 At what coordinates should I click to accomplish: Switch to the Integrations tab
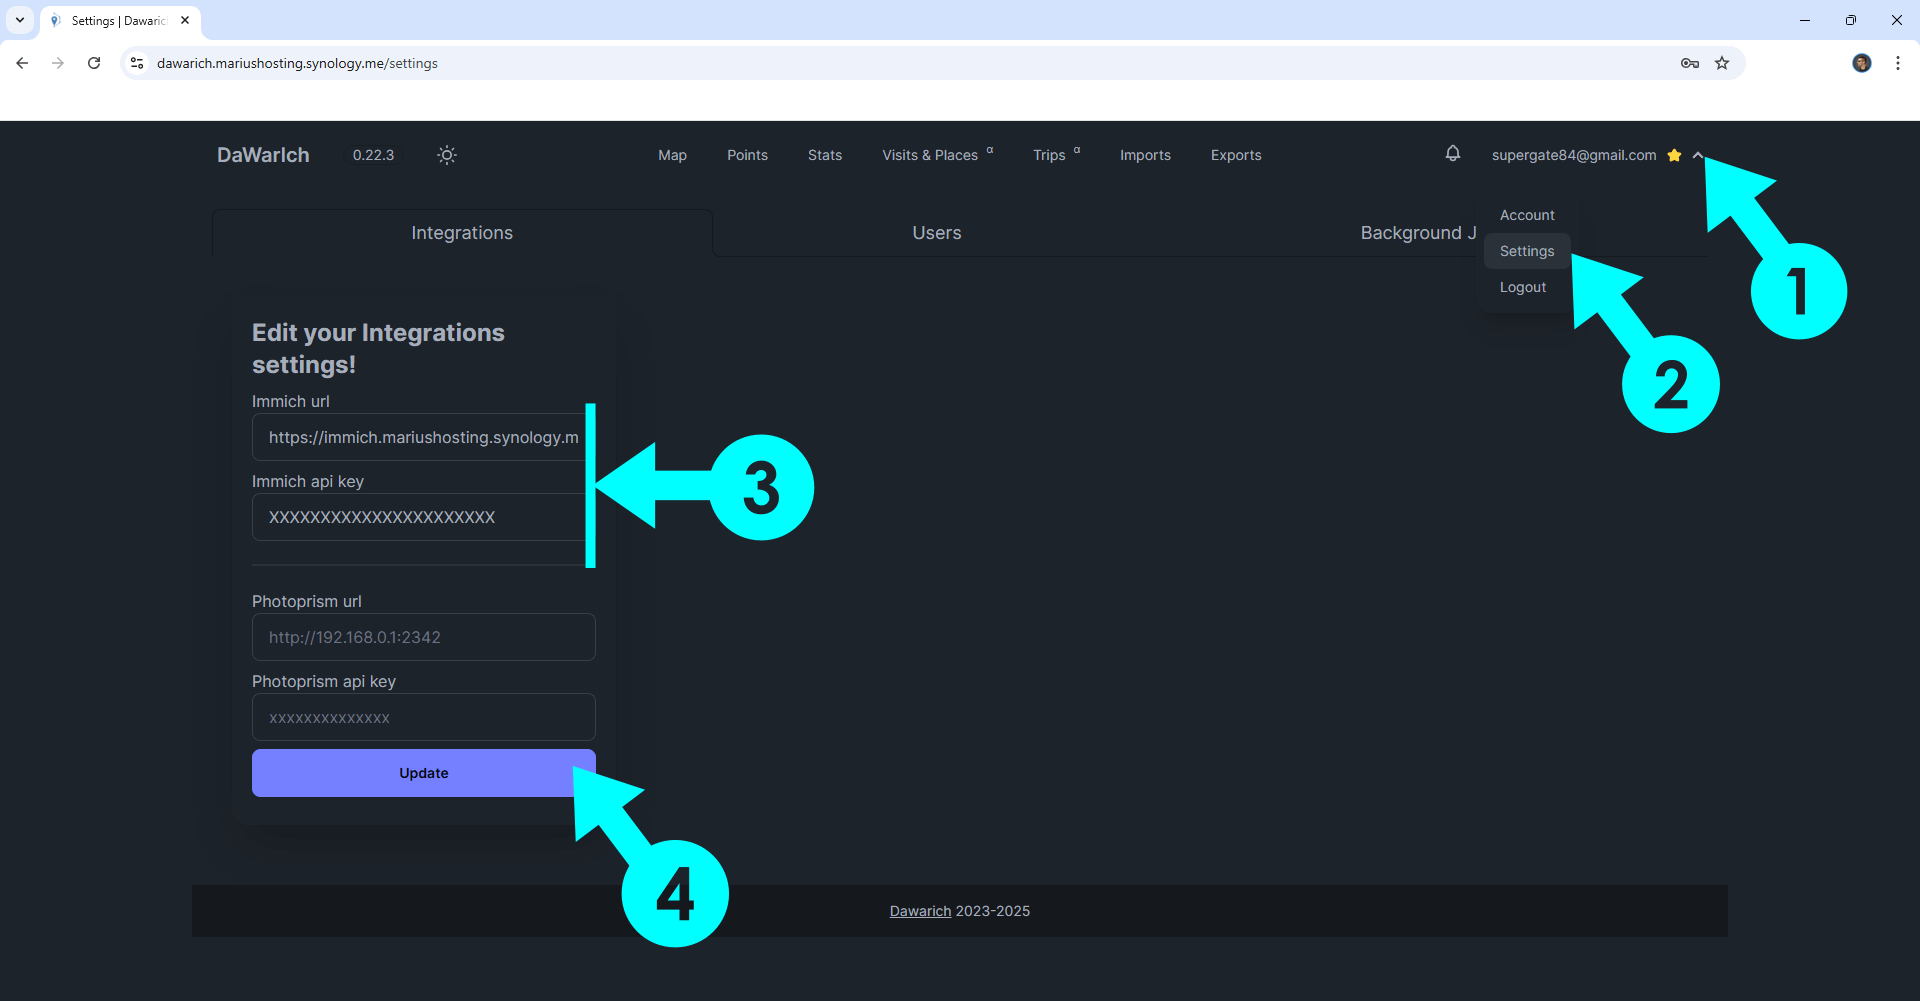click(462, 233)
